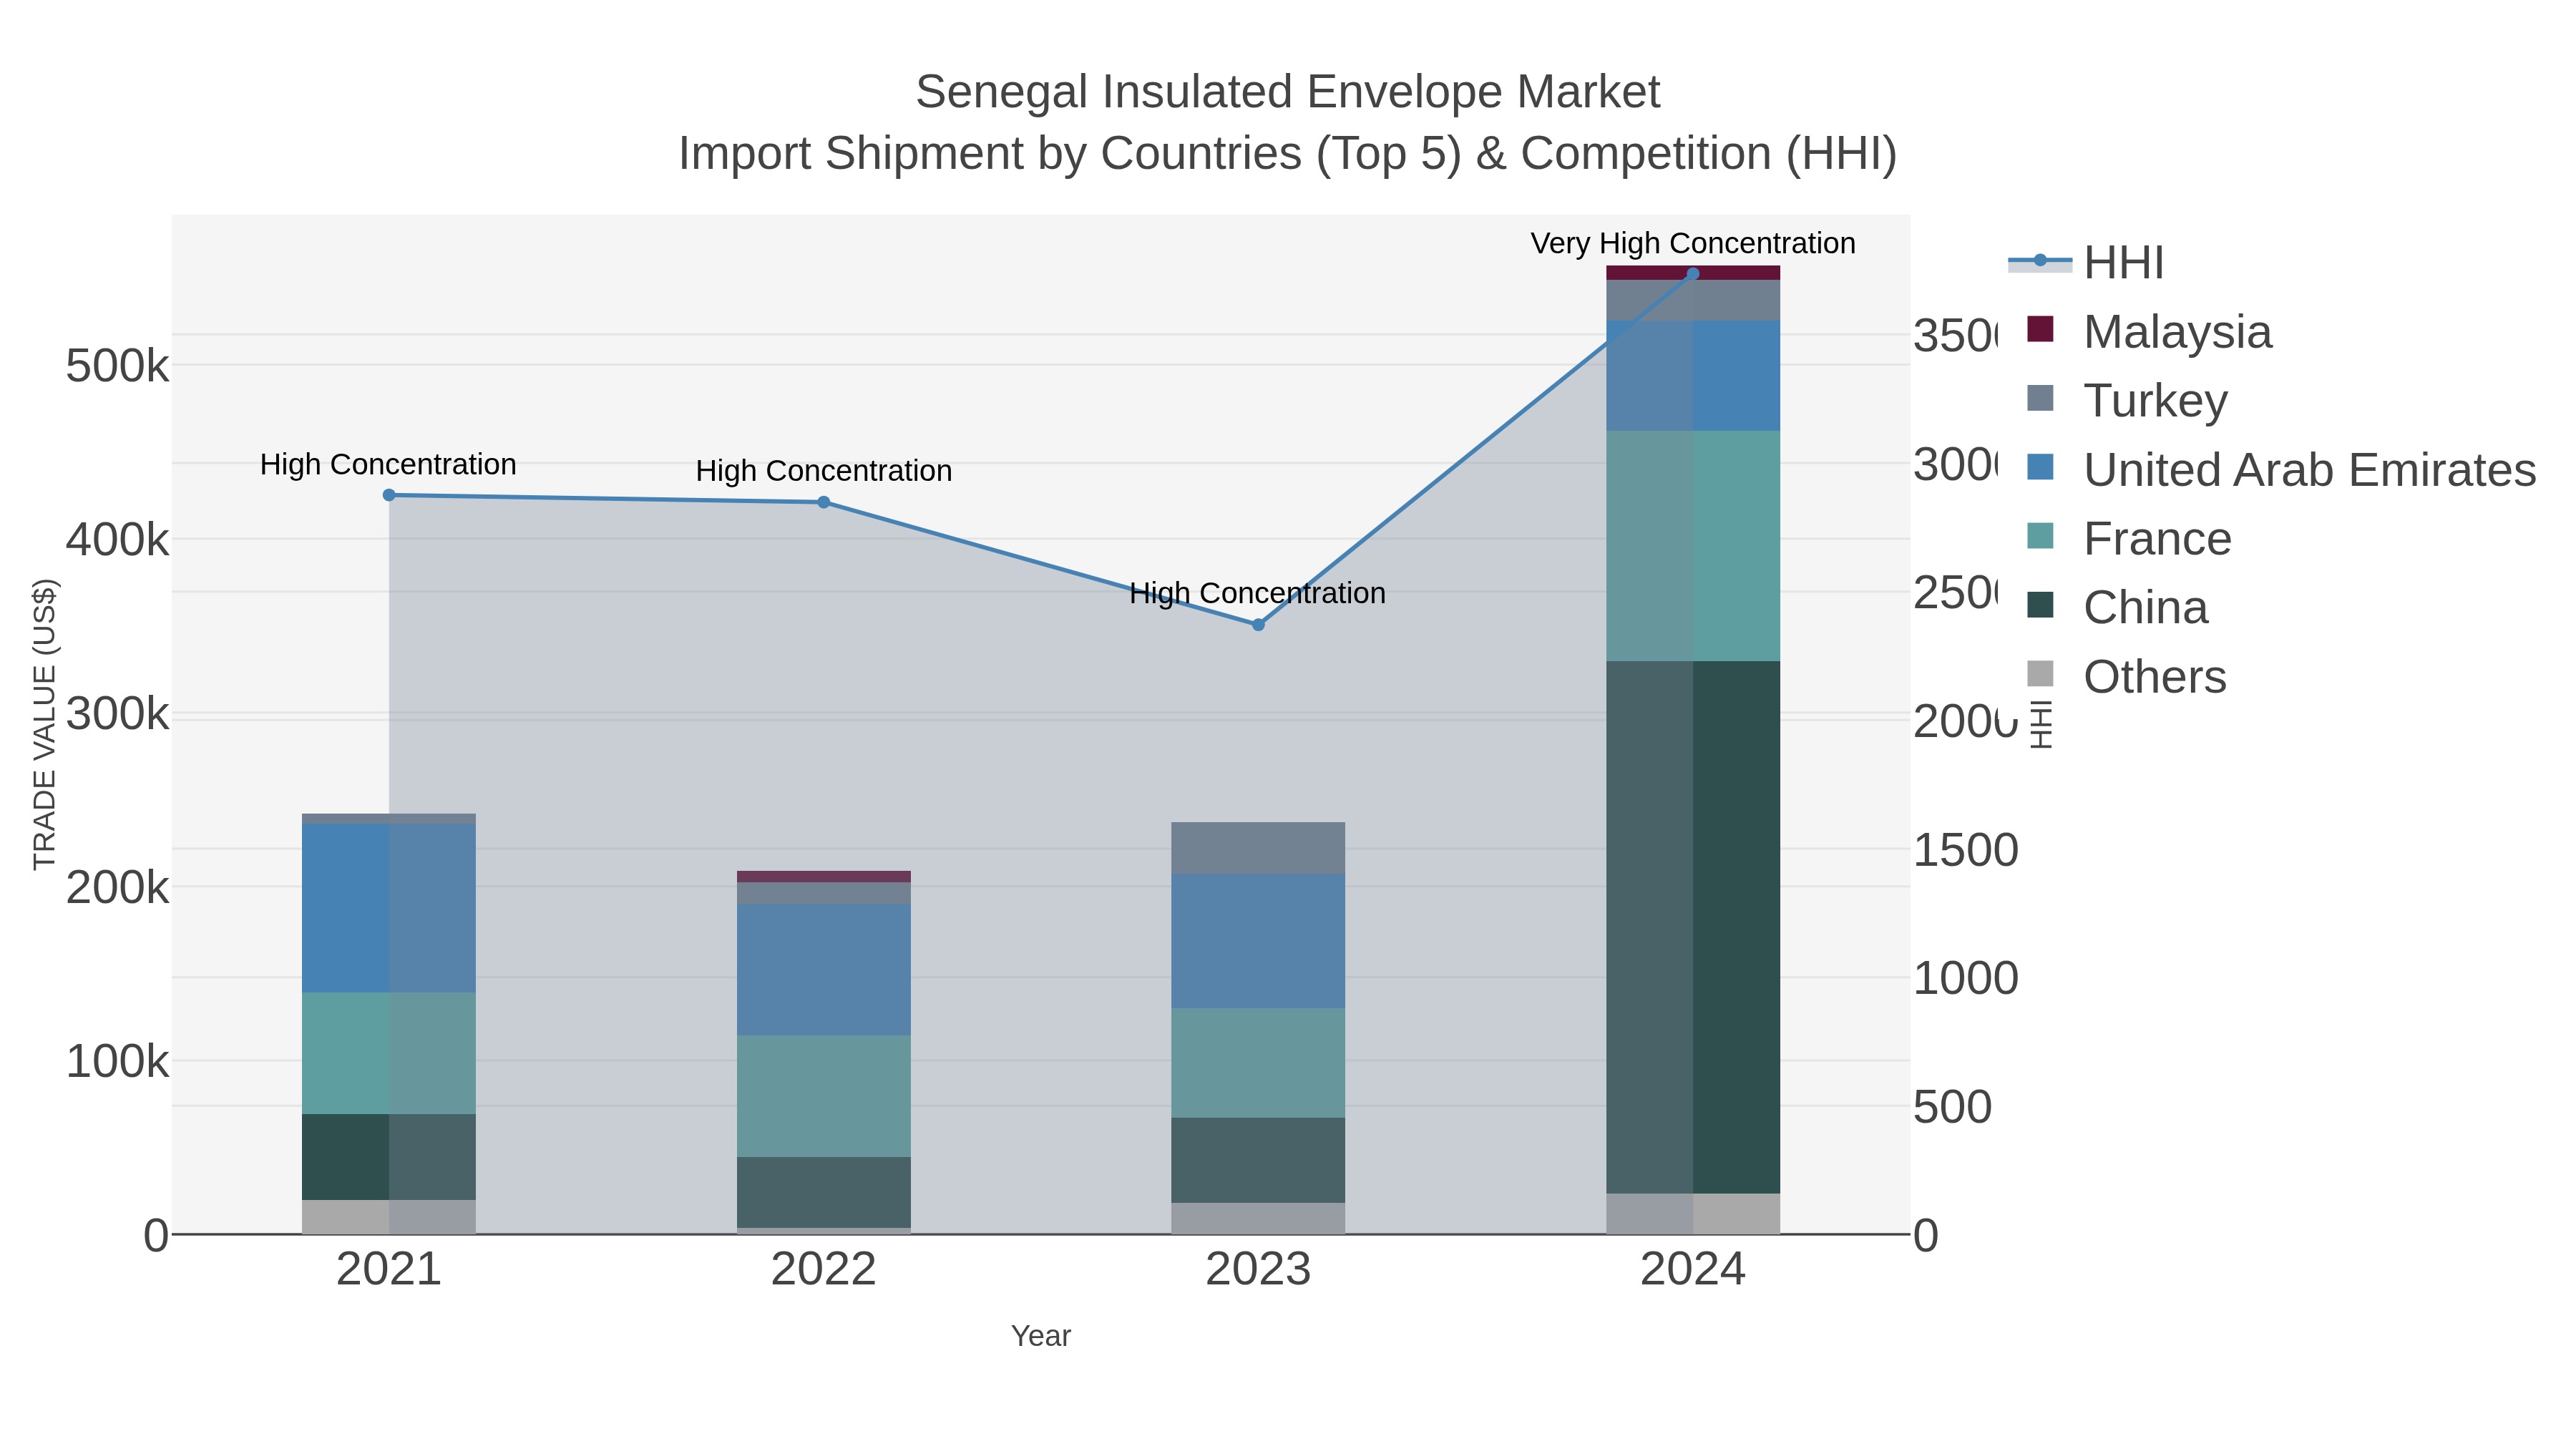Click the United Arab Emirates segment in 2024 bar
This screenshot has width=2576, height=1449.
(x=1693, y=376)
